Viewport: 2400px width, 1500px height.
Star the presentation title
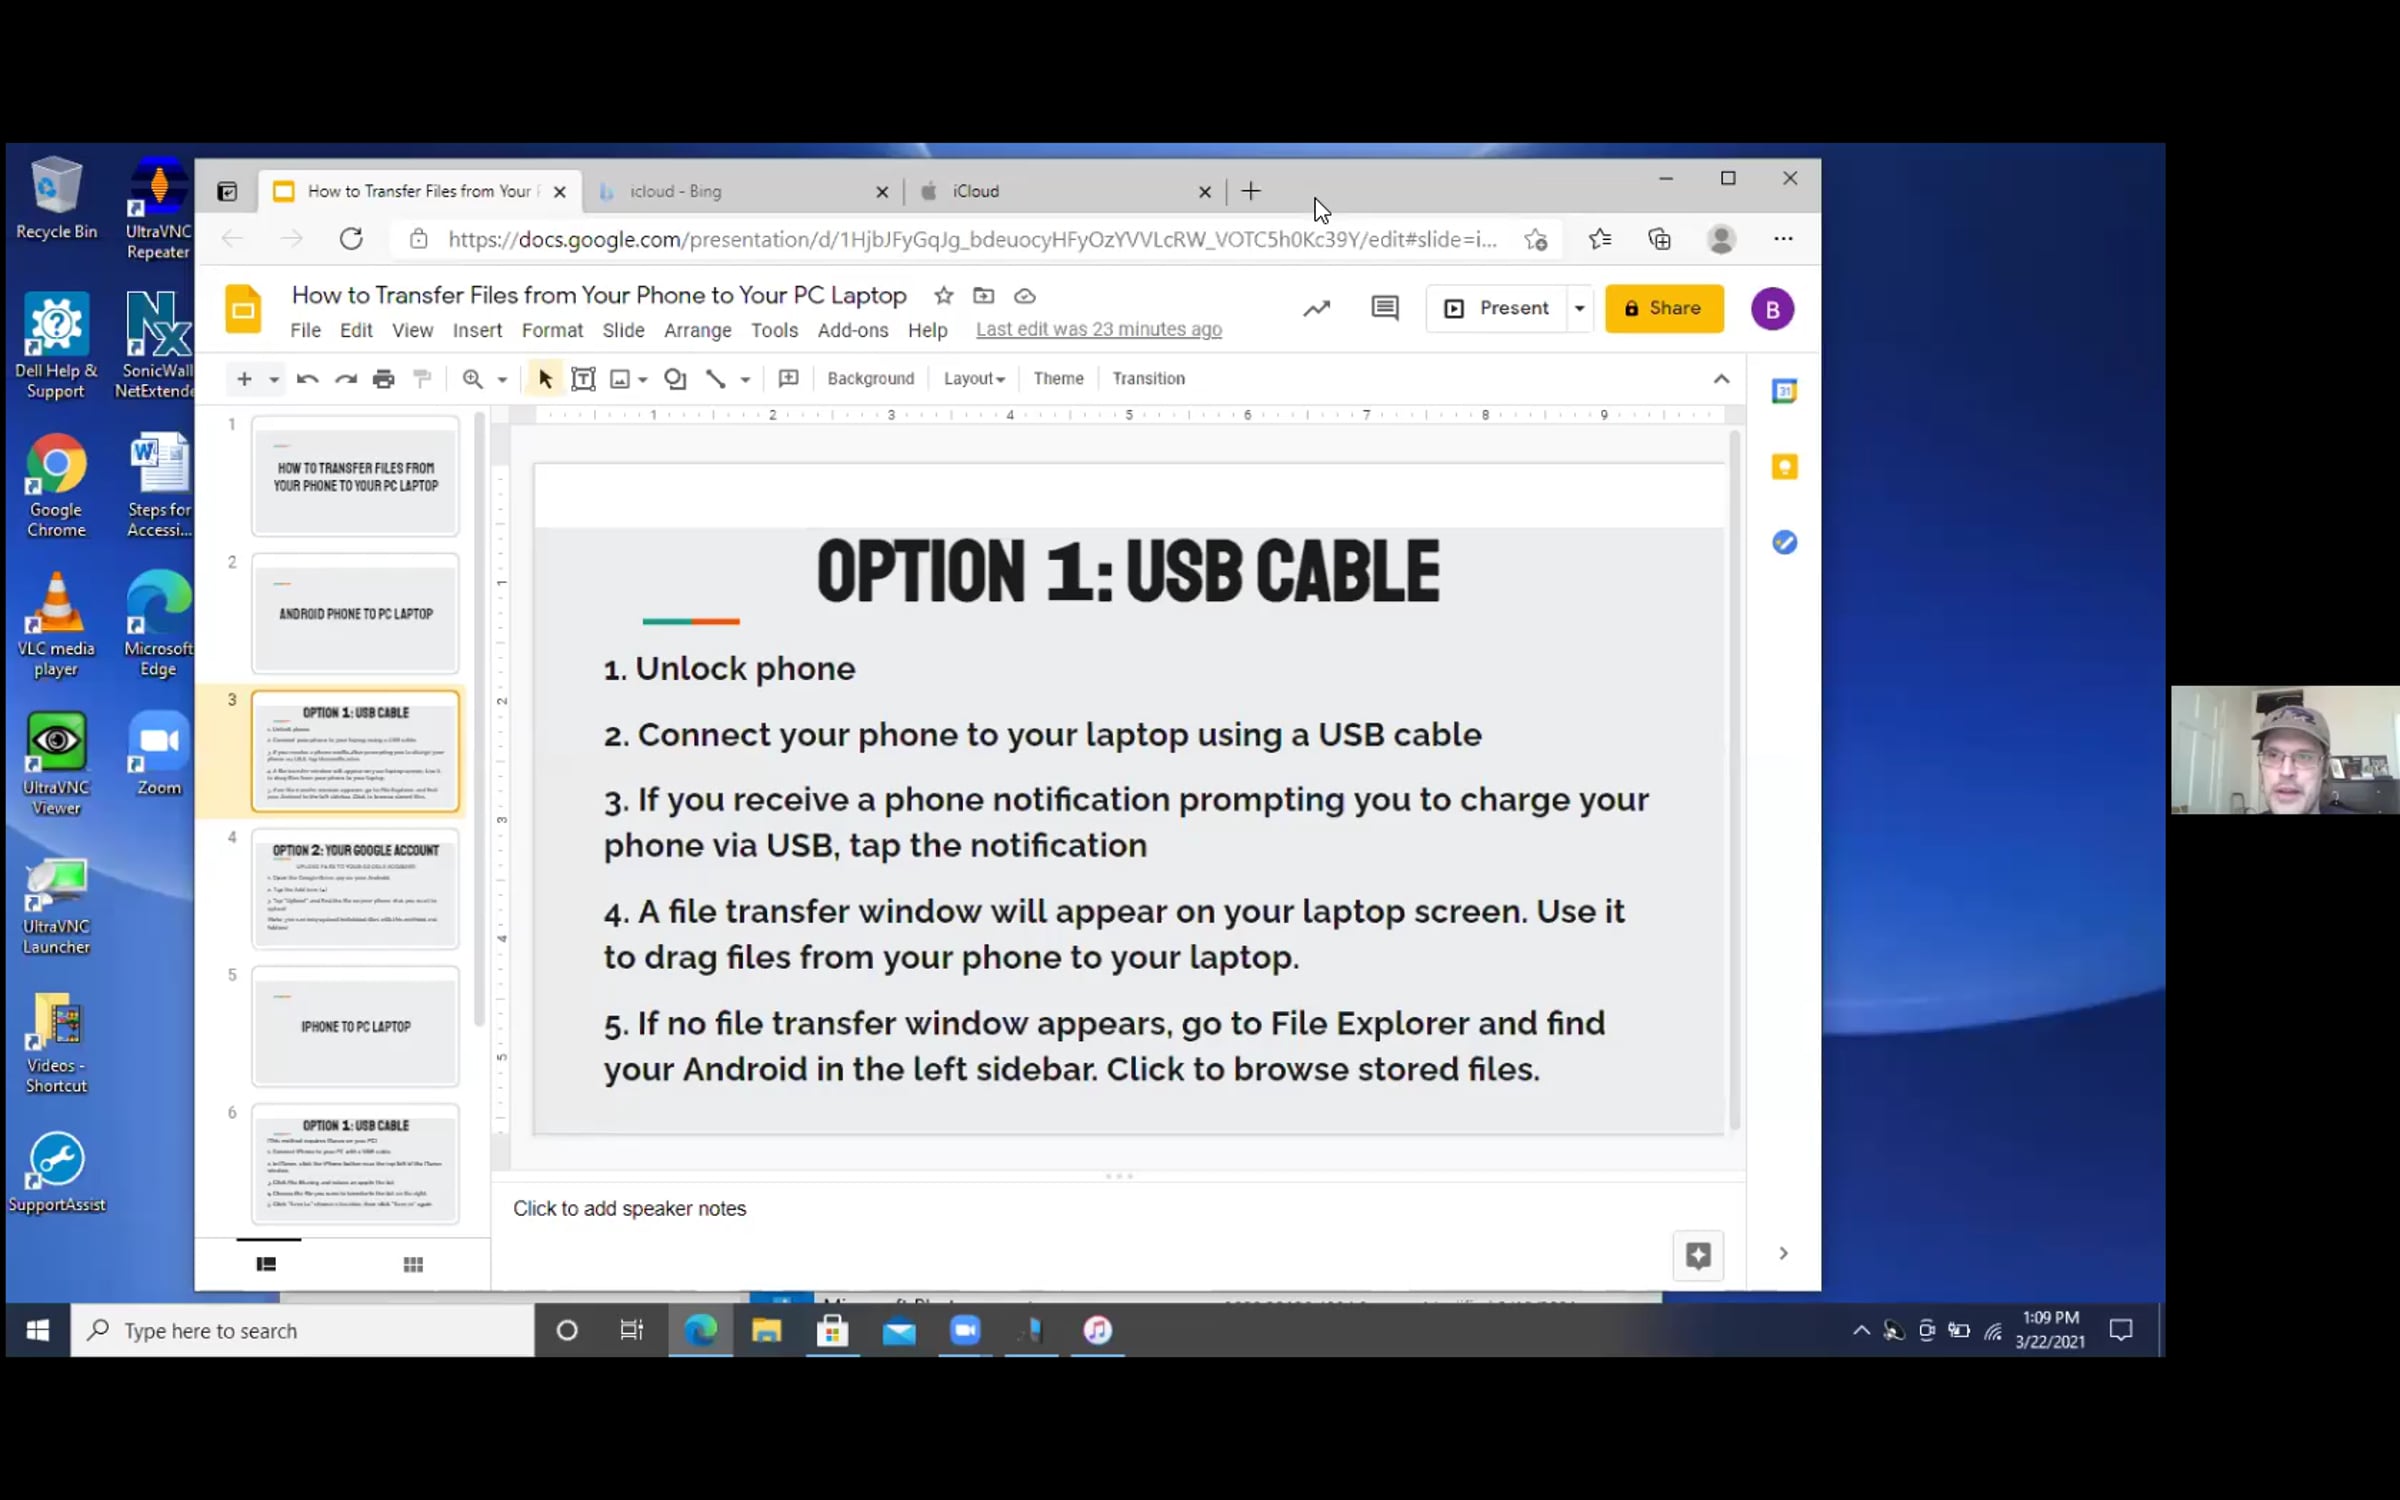943,295
